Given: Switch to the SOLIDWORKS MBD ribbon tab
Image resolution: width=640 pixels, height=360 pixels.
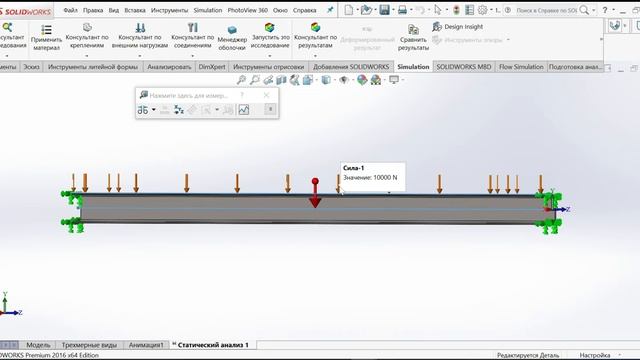Looking at the screenshot, I should pyautogui.click(x=464, y=67).
